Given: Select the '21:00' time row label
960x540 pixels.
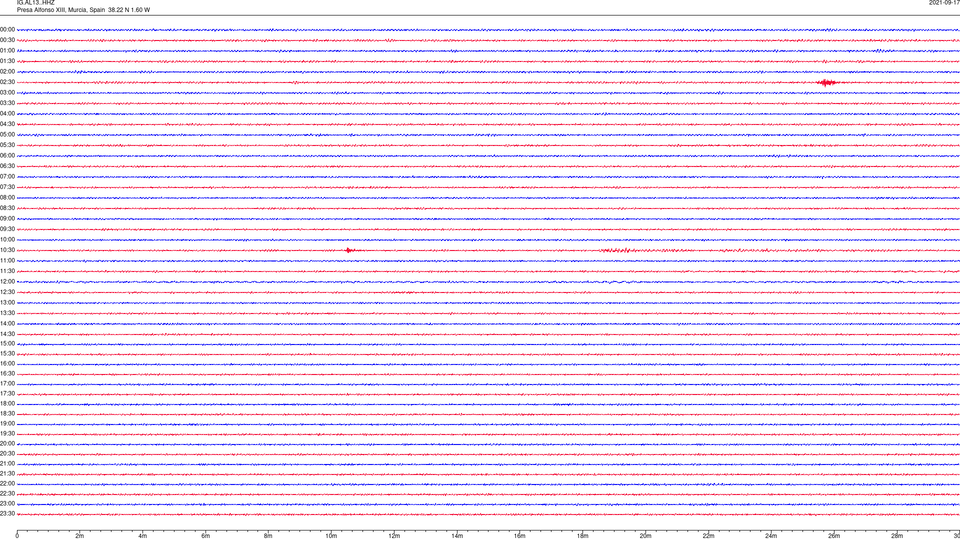Looking at the screenshot, I should coord(7,464).
